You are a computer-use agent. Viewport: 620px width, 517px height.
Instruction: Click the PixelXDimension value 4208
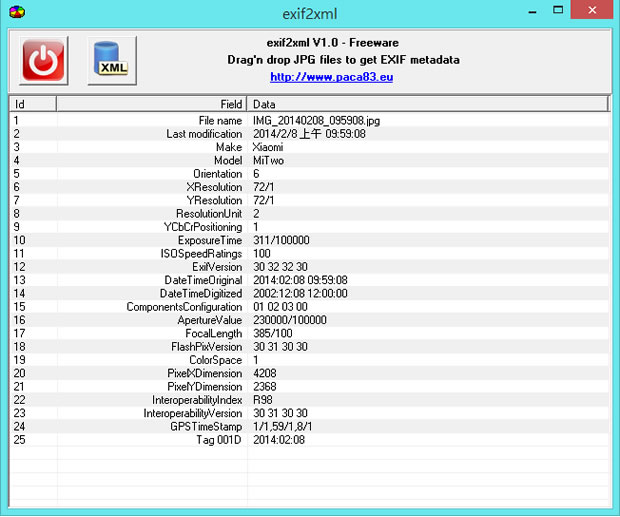tap(267, 373)
